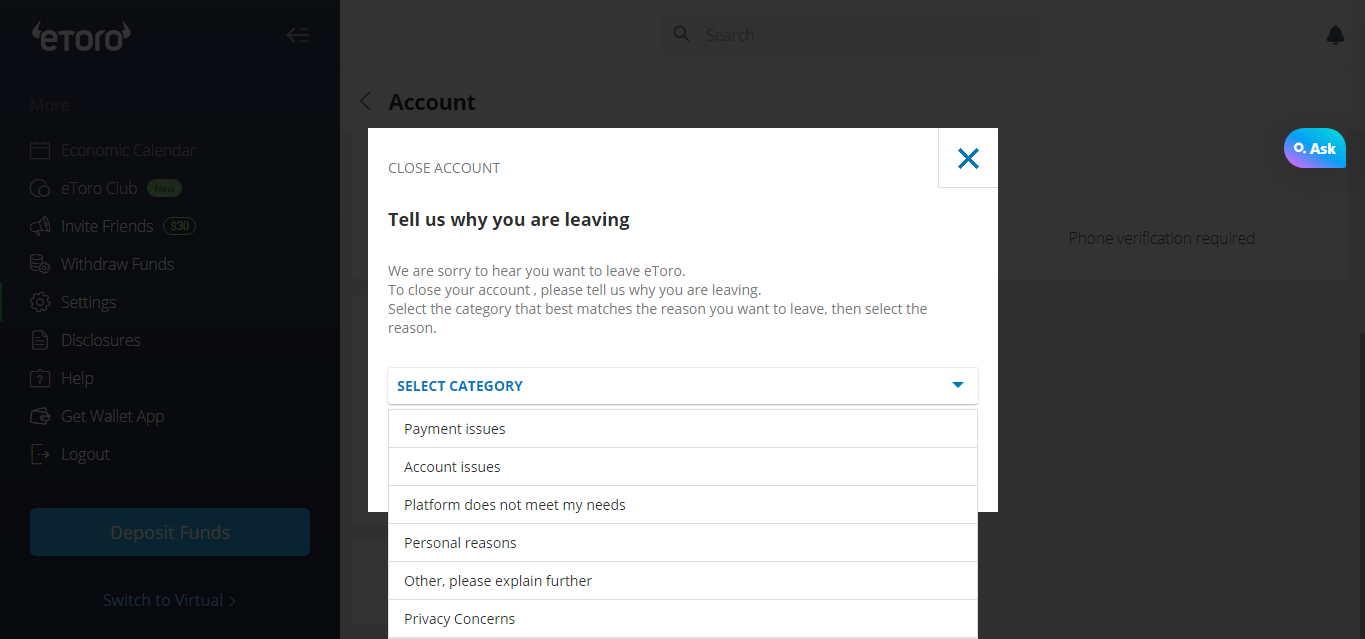Screen dimensions: 1365x639
Task: Collapse the sidebar using the arrow icon
Action: [x=297, y=35]
